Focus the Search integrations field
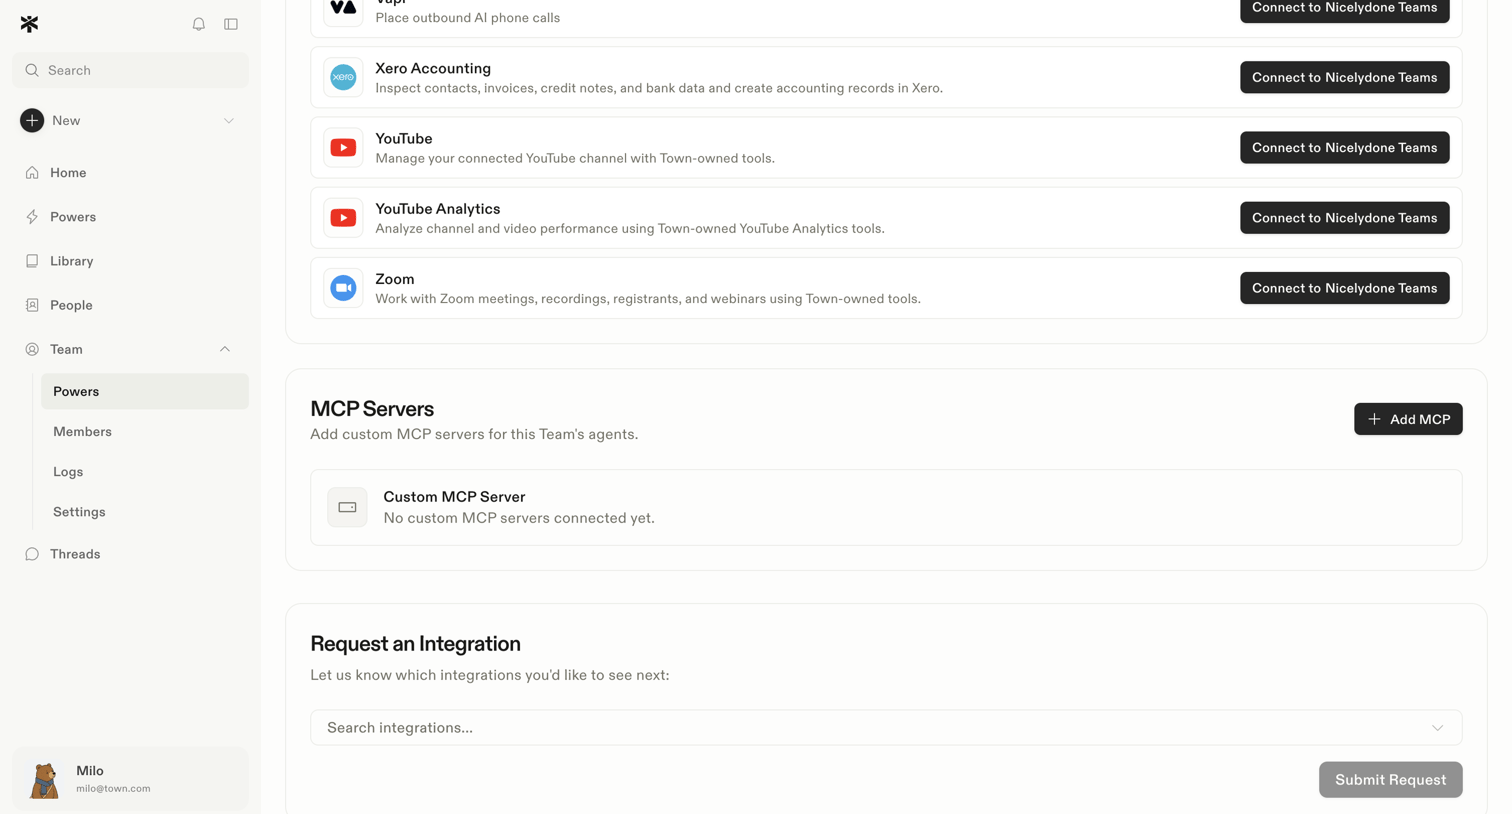The height and width of the screenshot is (814, 1512). coord(886,728)
